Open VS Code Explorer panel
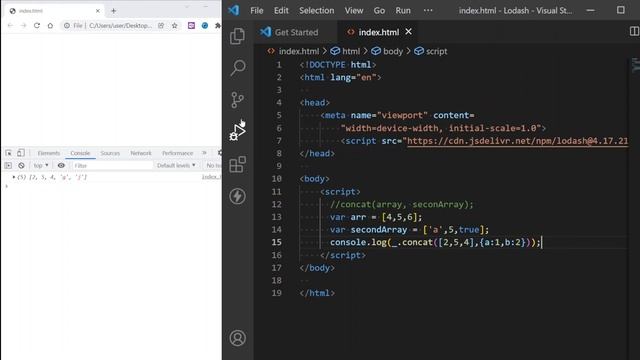Viewport: 640px width, 360px height. (x=238, y=36)
